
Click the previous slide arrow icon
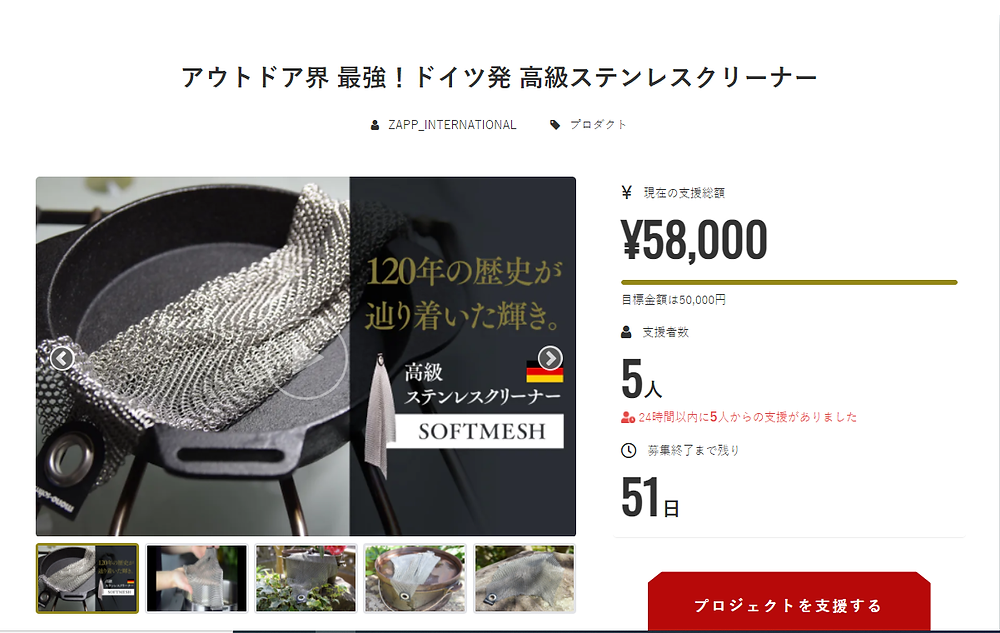click(62, 359)
